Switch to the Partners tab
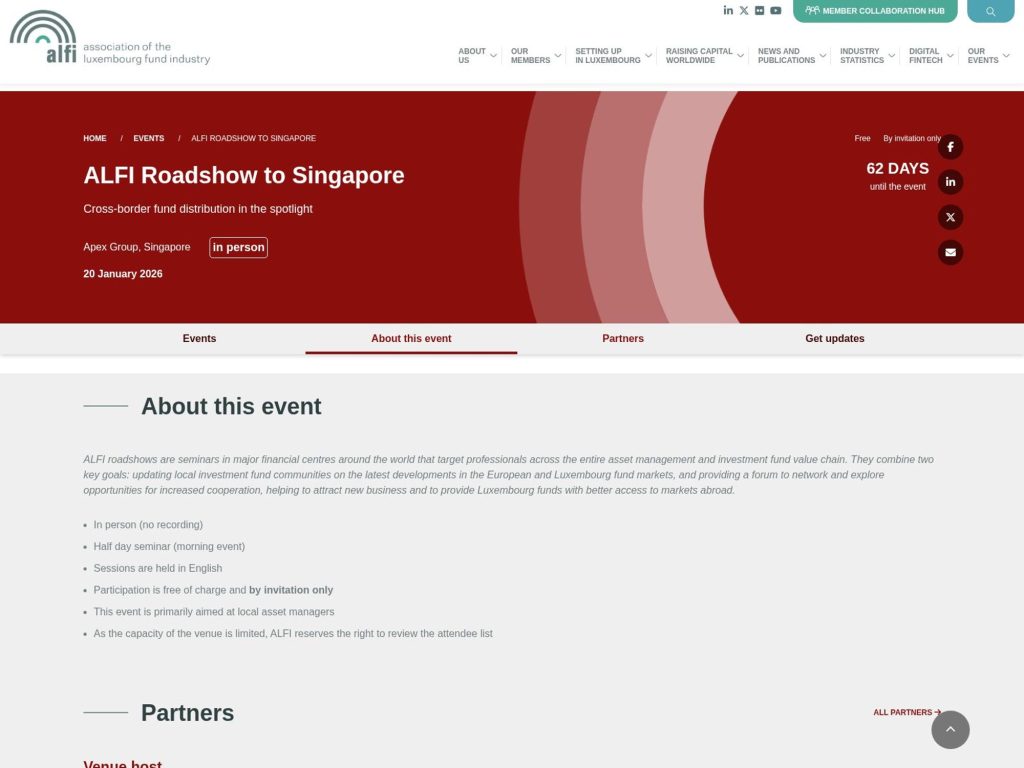This screenshot has width=1024, height=768. (x=622, y=338)
